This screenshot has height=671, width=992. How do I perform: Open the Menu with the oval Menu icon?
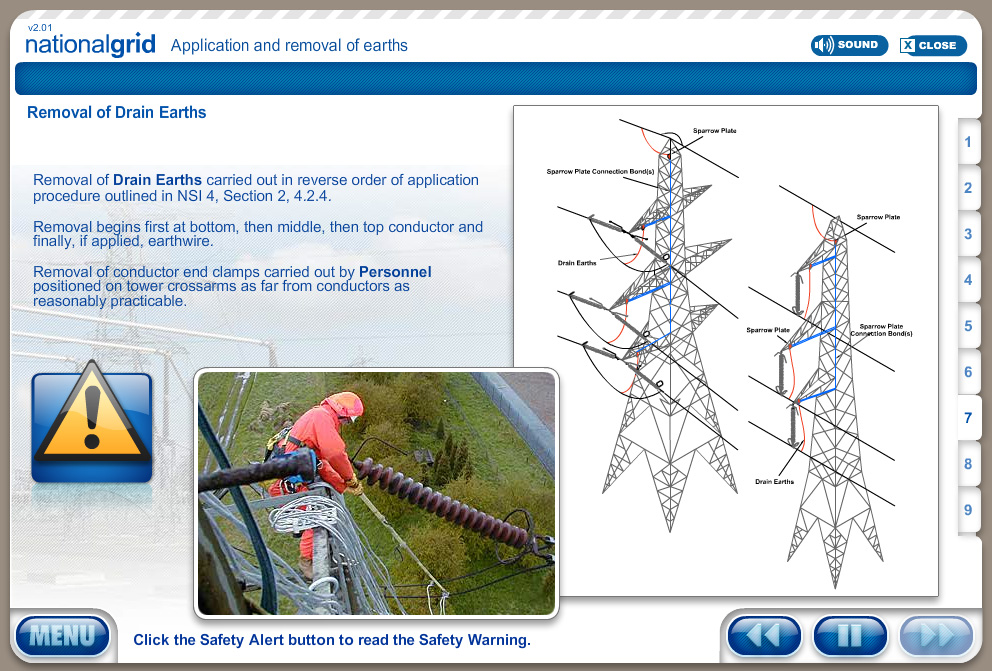[63, 635]
